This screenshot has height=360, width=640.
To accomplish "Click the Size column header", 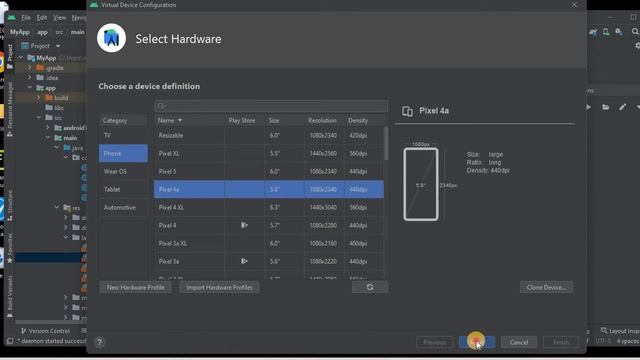I will pos(284,120).
